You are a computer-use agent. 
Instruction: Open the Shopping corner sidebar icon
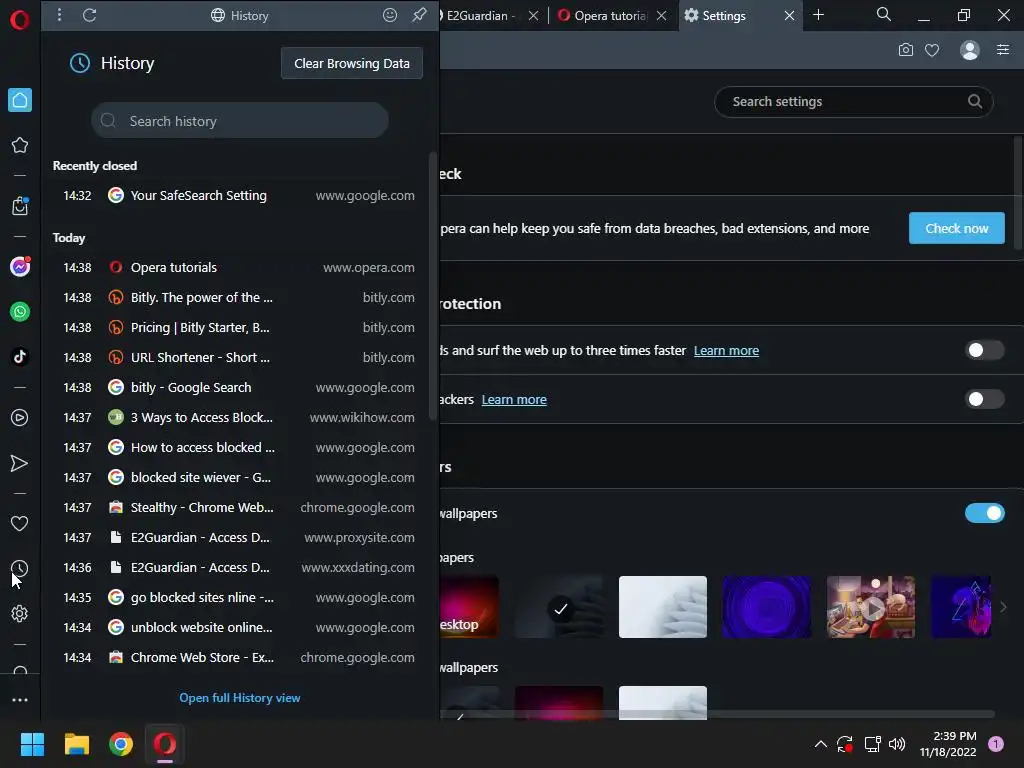coord(20,206)
